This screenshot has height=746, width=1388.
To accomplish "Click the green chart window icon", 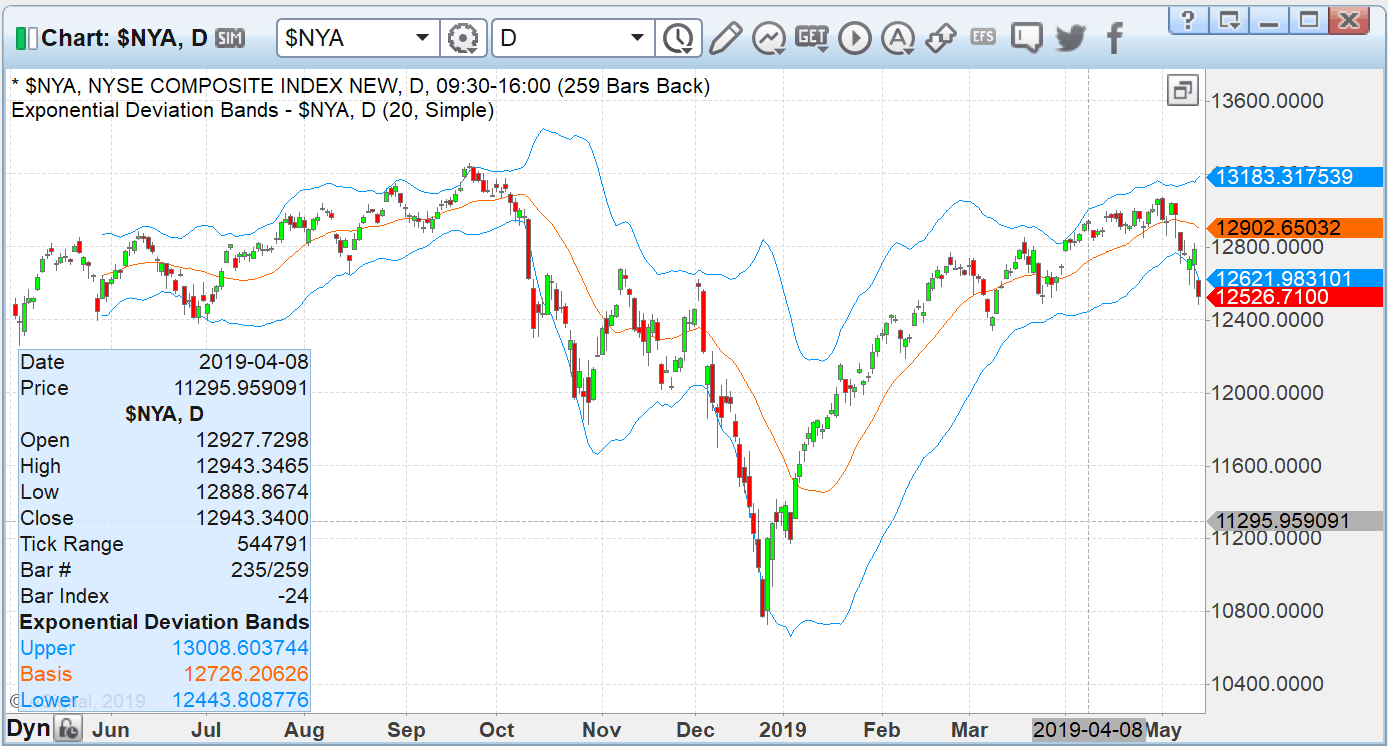I will (26, 38).
